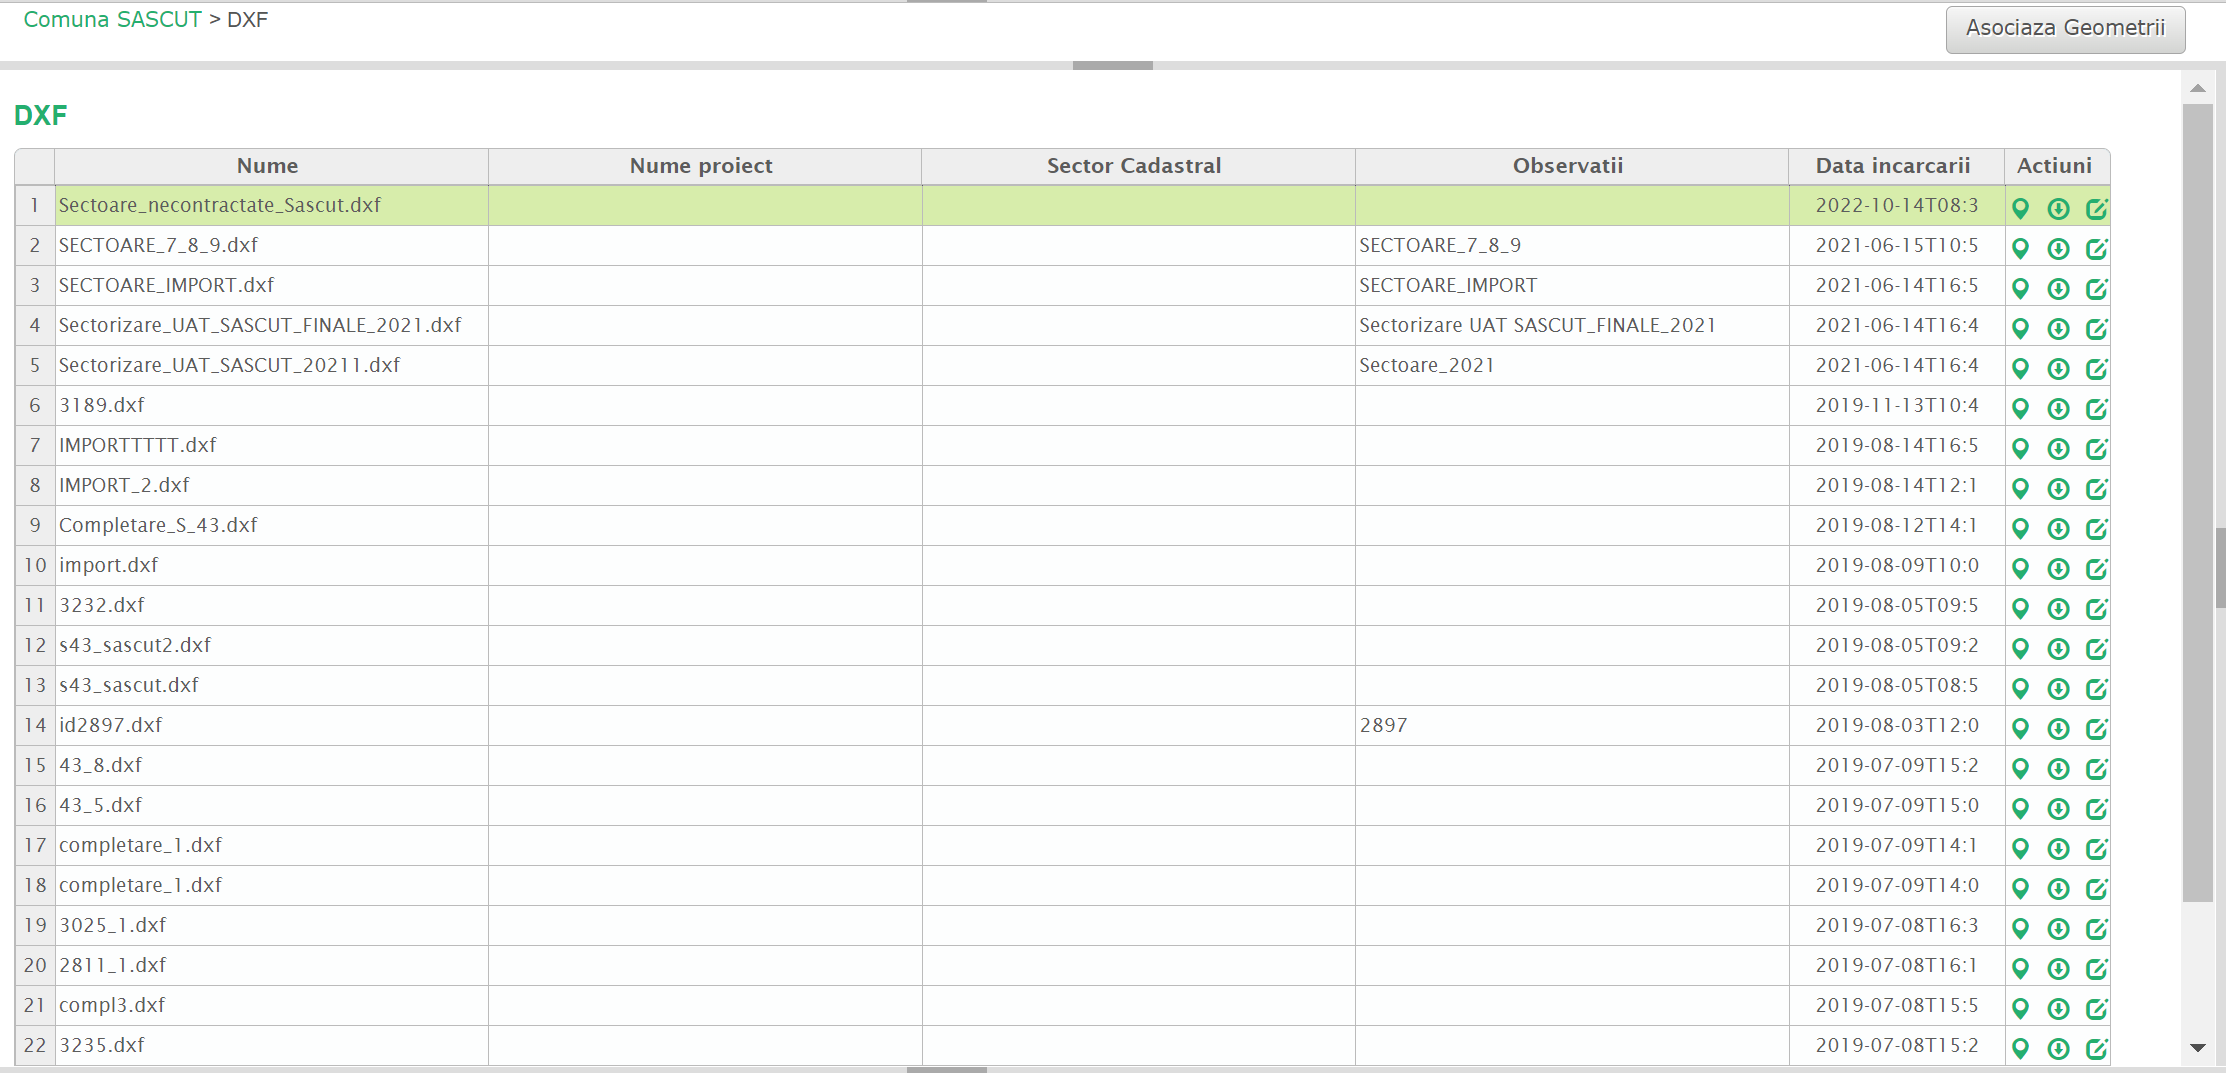The image size is (2226, 1073).
Task: Download the SECTOARE_7_8_9.dxf file
Action: pos(2058,248)
